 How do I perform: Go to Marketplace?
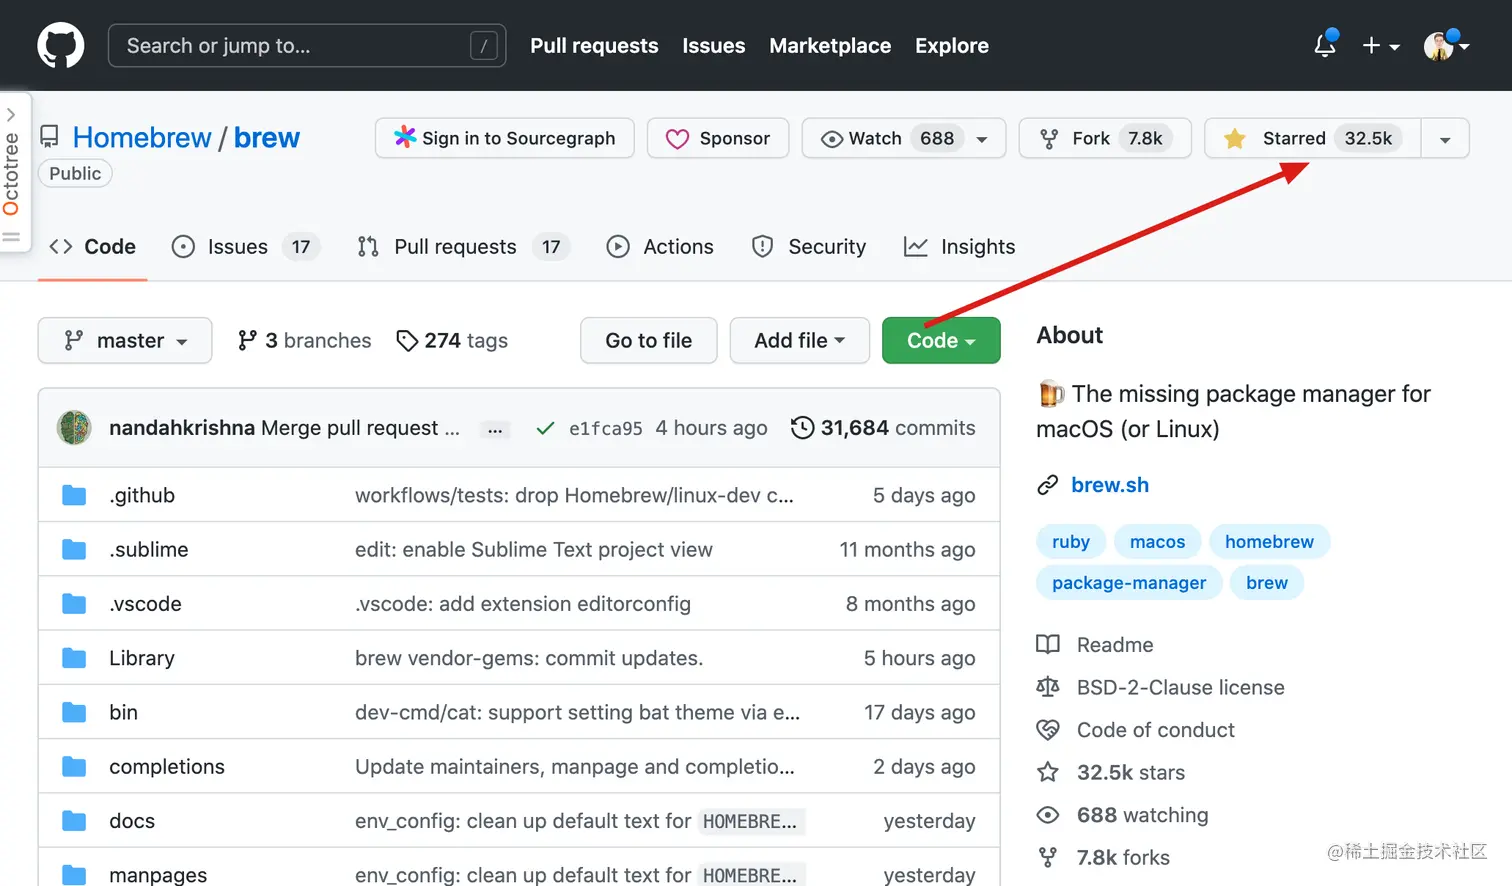[x=830, y=46]
